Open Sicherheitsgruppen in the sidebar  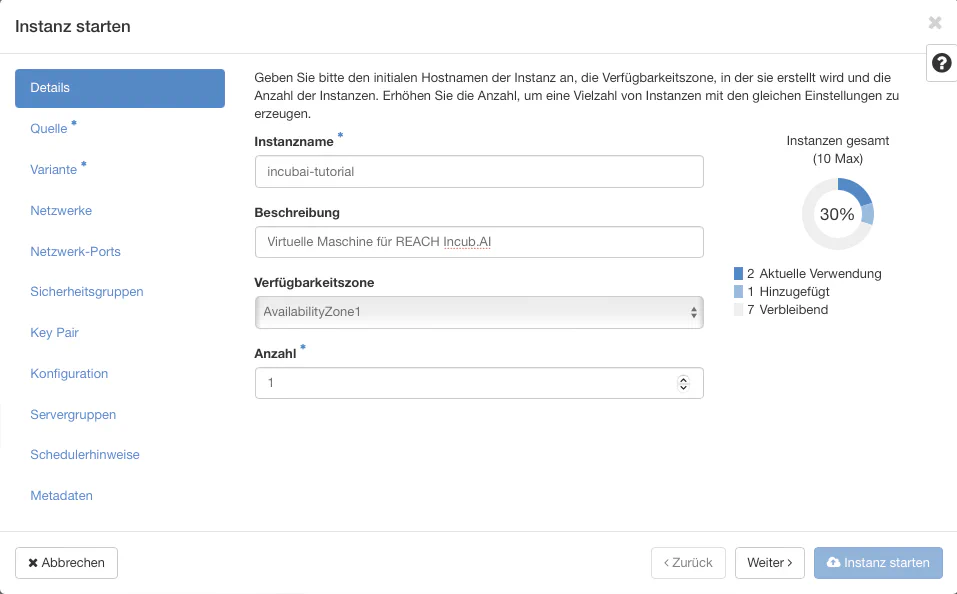(87, 292)
